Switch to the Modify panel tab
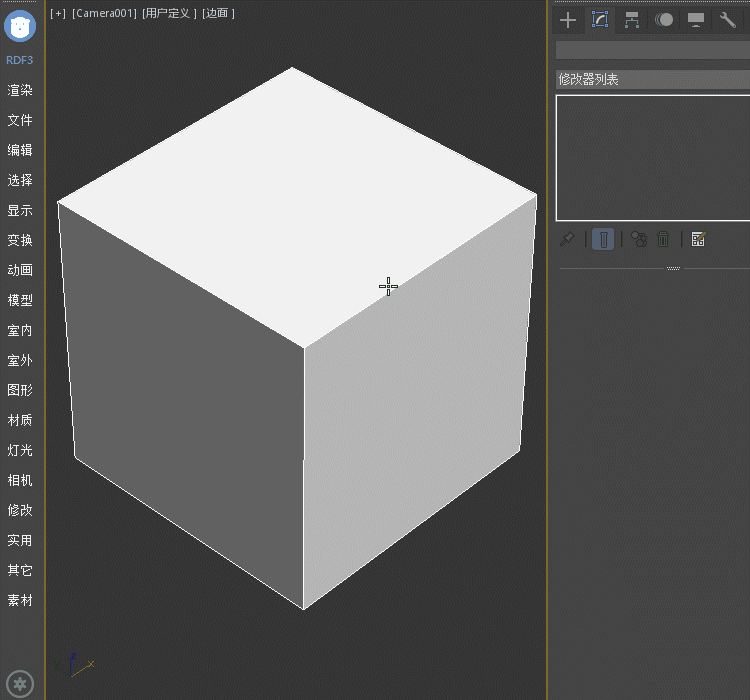 point(600,20)
